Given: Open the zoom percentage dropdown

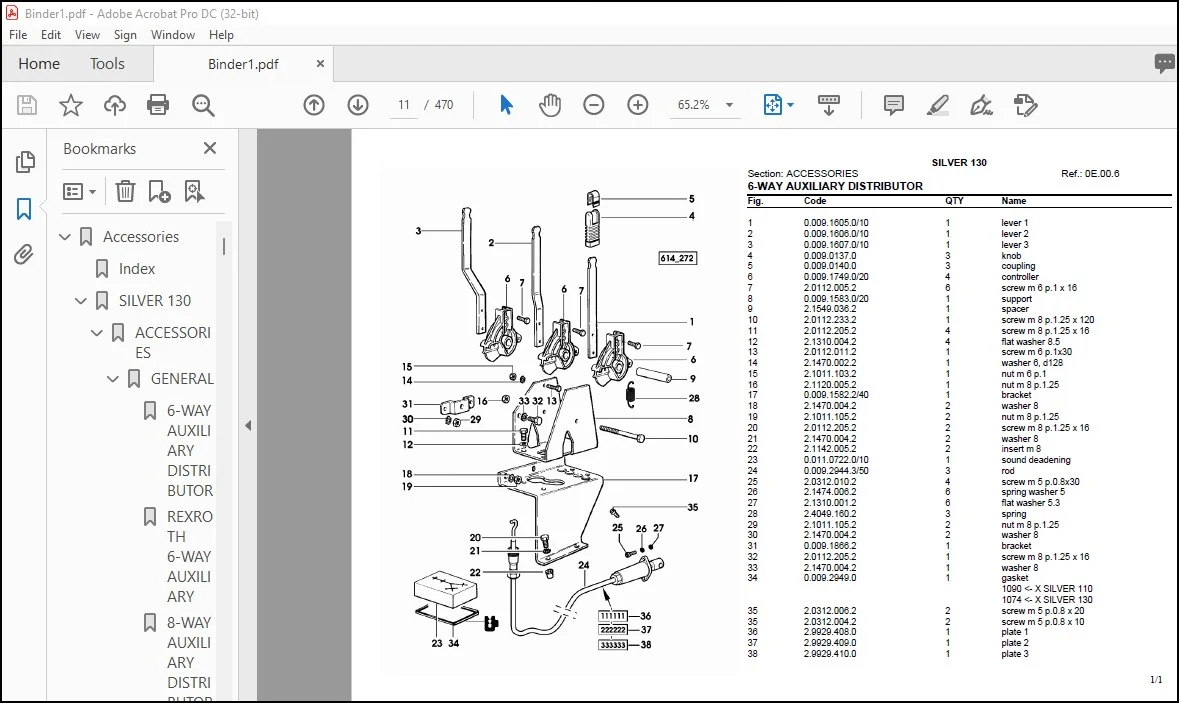Looking at the screenshot, I should tap(729, 105).
